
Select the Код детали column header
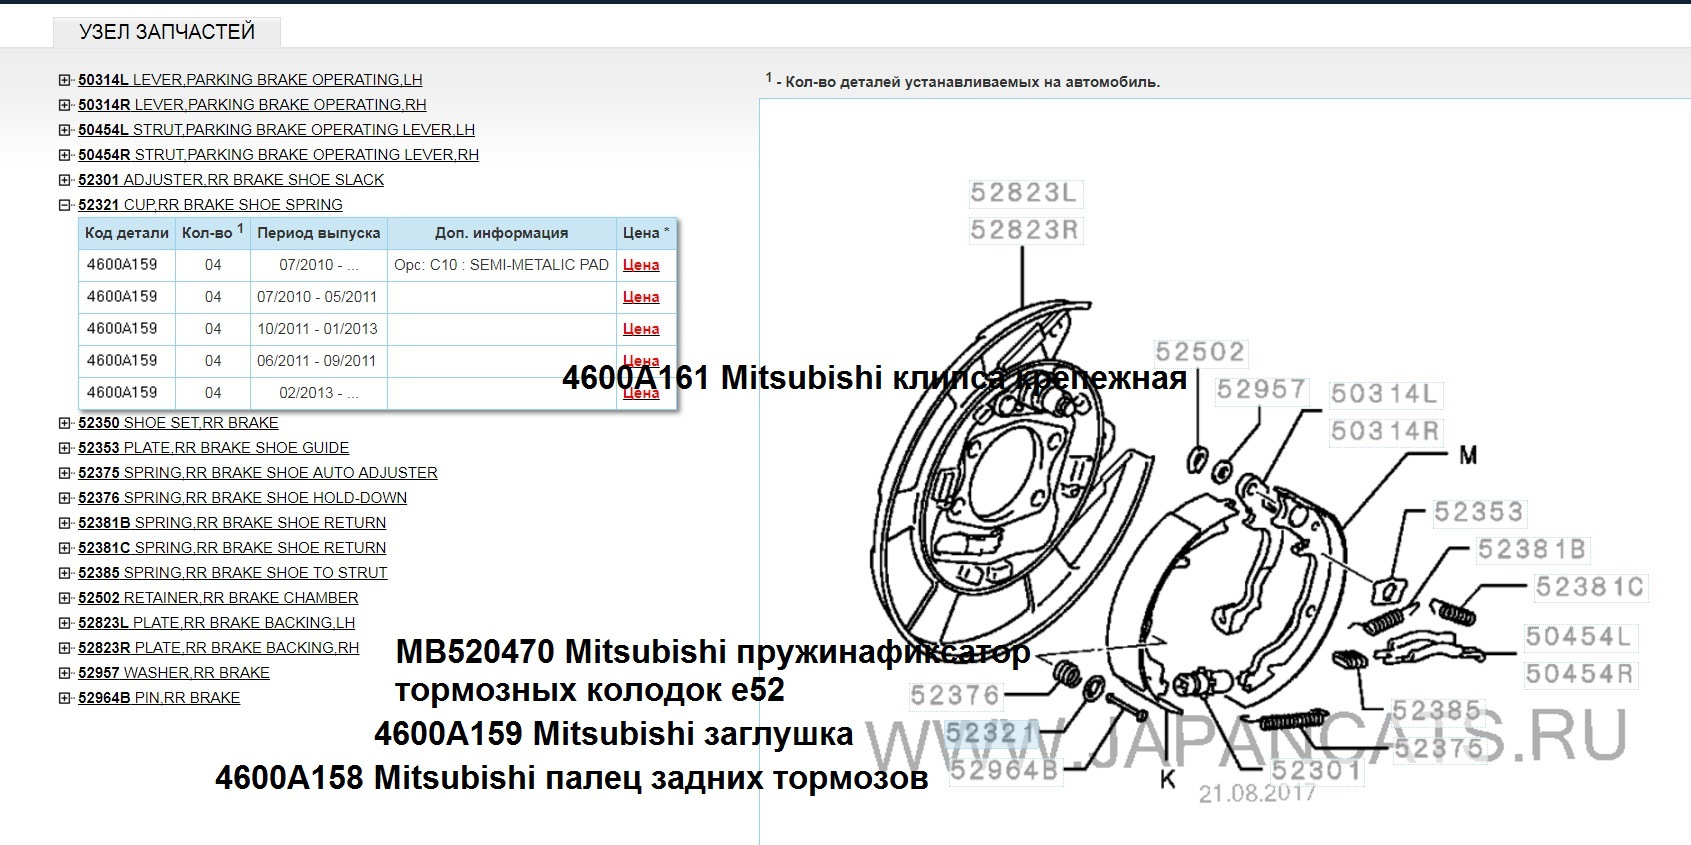[127, 233]
